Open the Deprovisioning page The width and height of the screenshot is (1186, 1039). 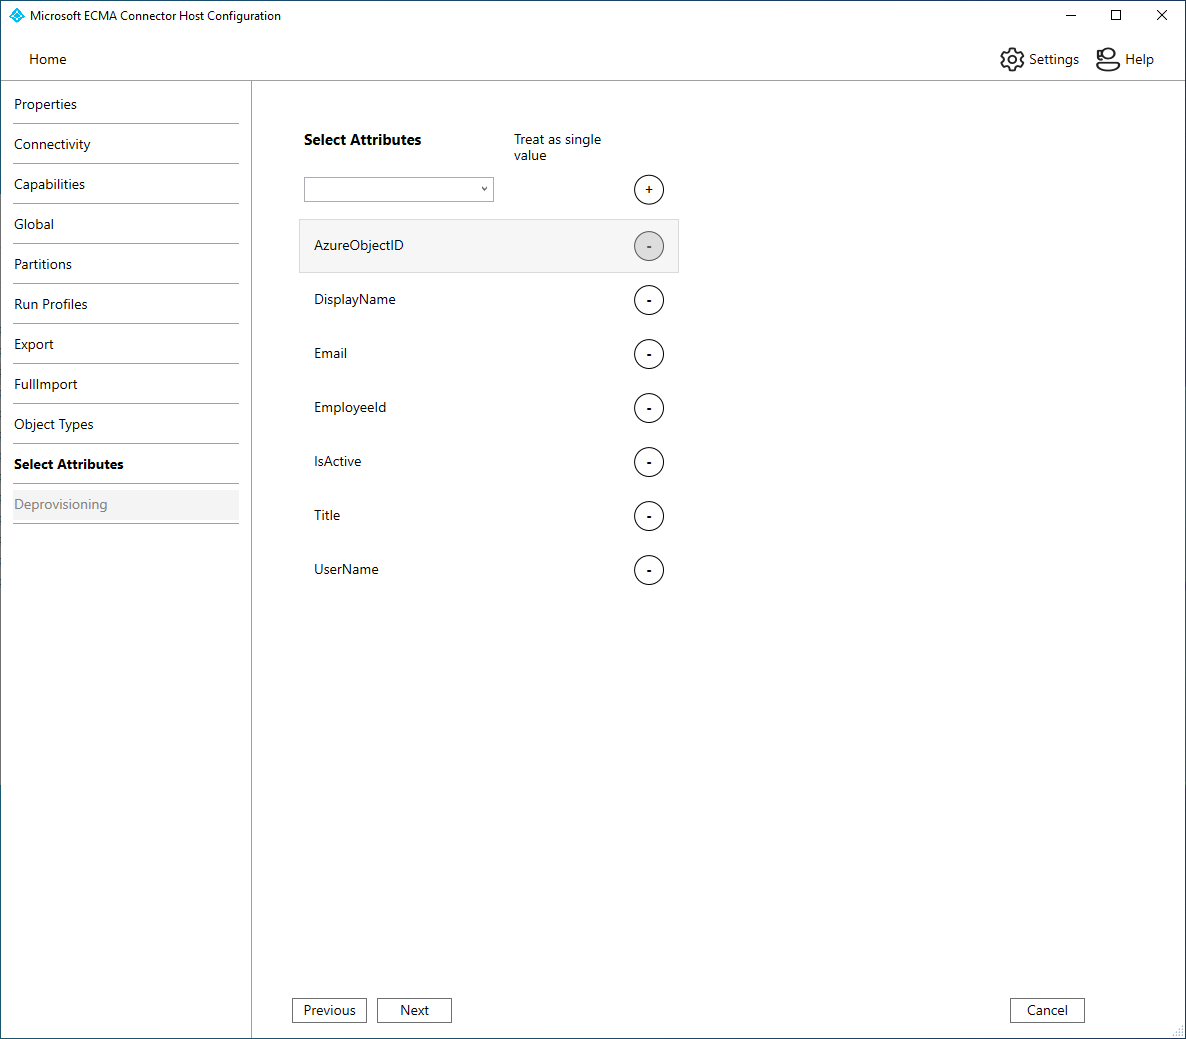(x=126, y=505)
